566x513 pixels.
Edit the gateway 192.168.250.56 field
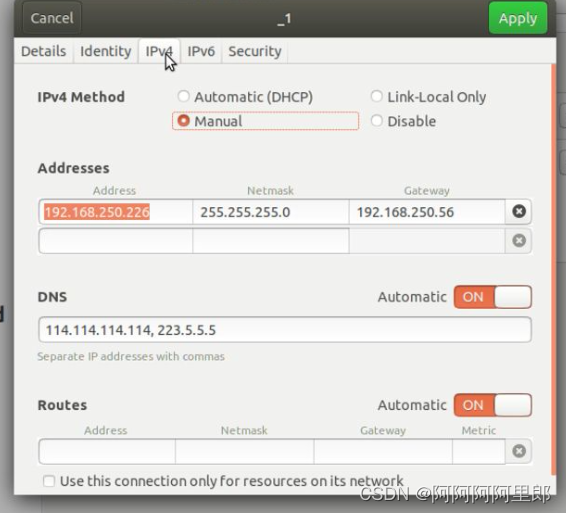[427, 212]
